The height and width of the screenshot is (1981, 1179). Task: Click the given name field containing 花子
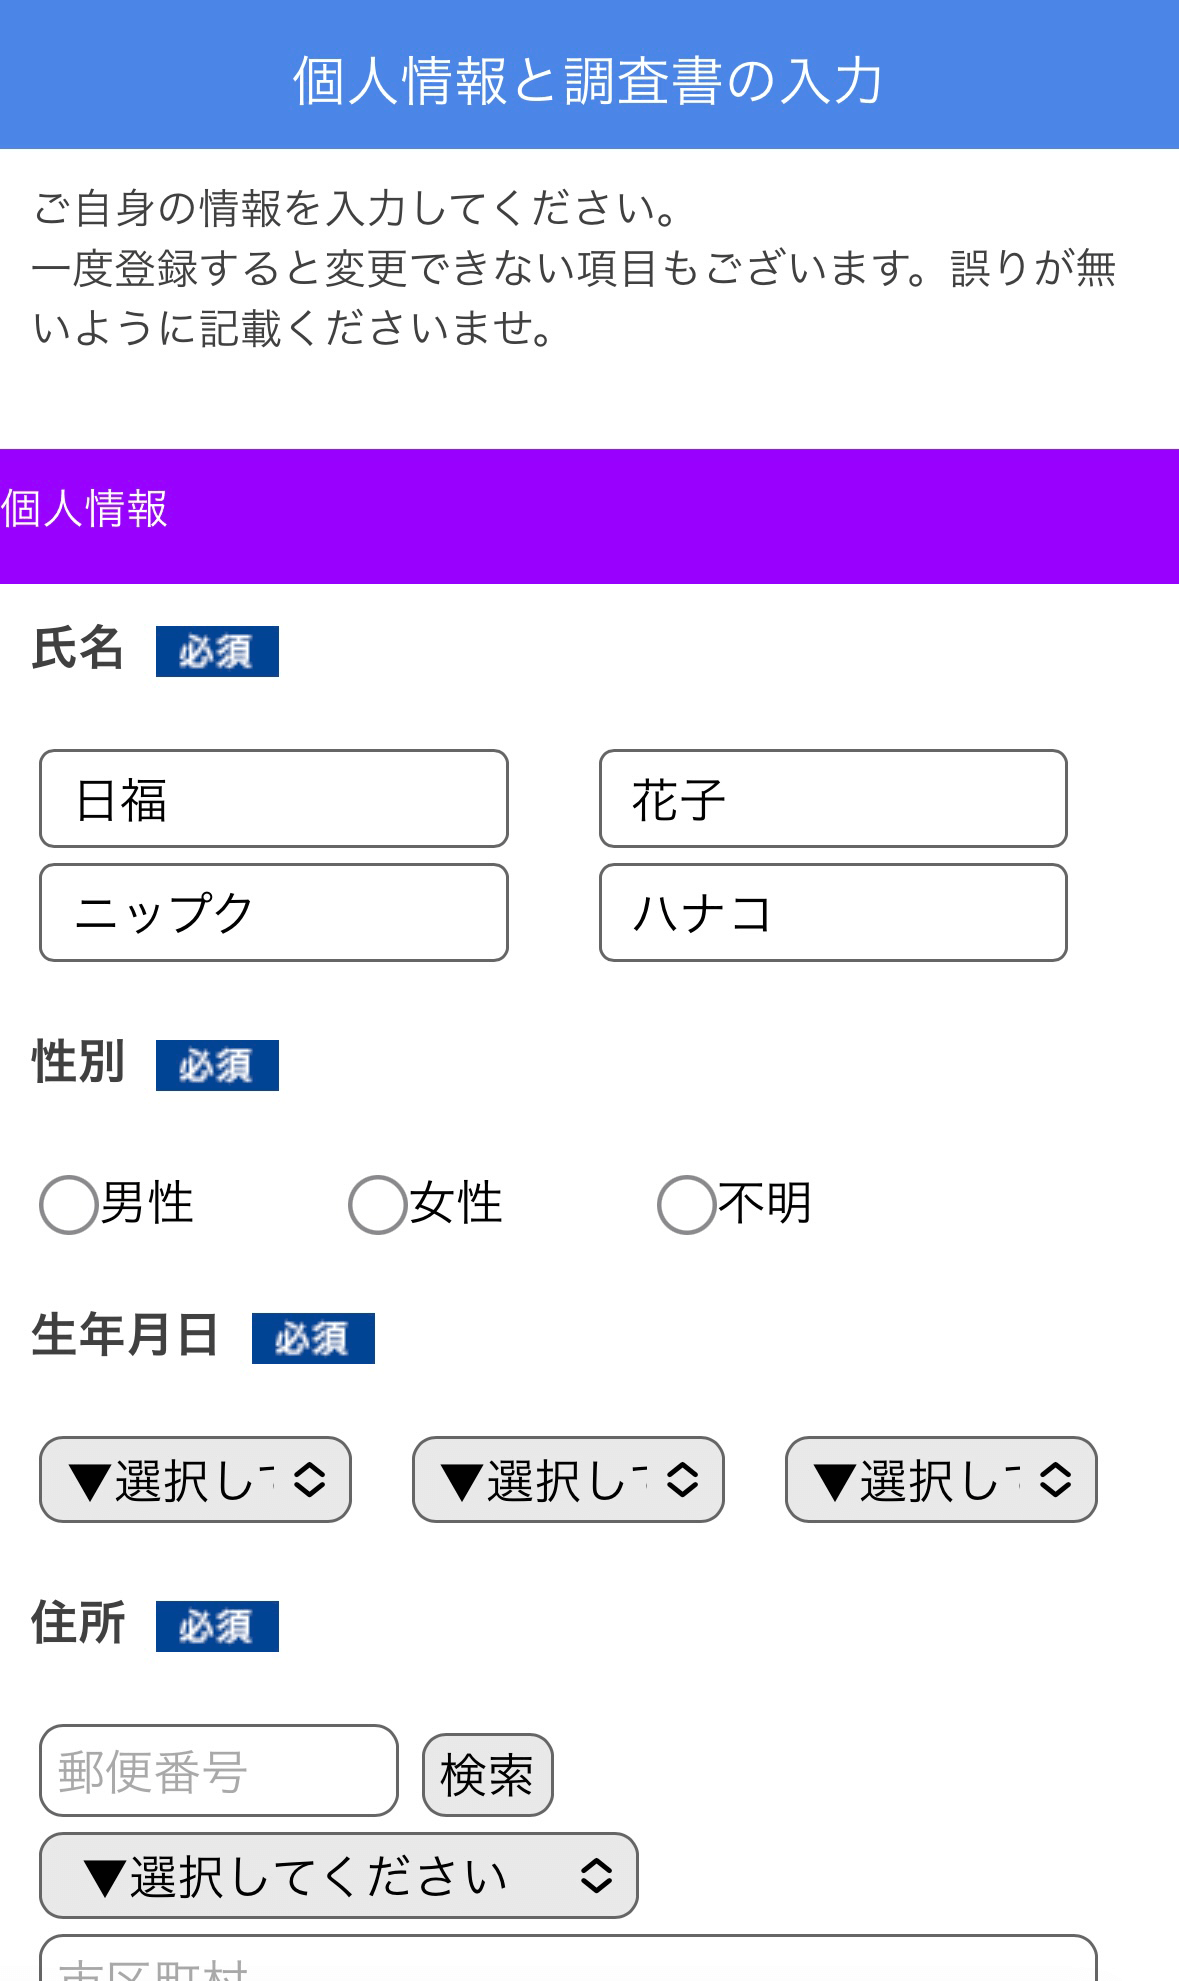tap(833, 799)
